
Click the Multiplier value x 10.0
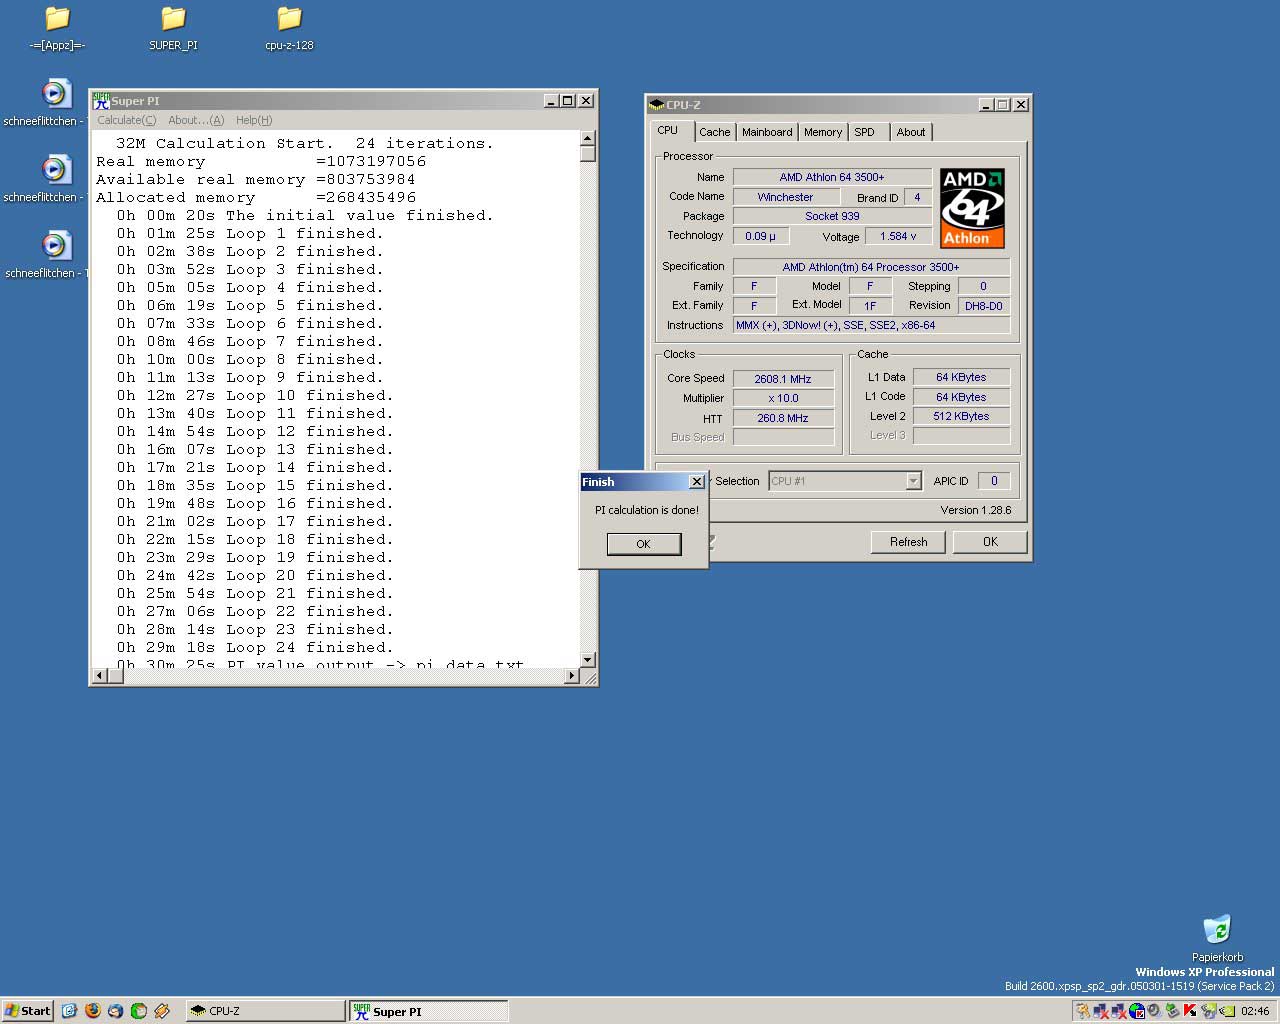coord(783,398)
